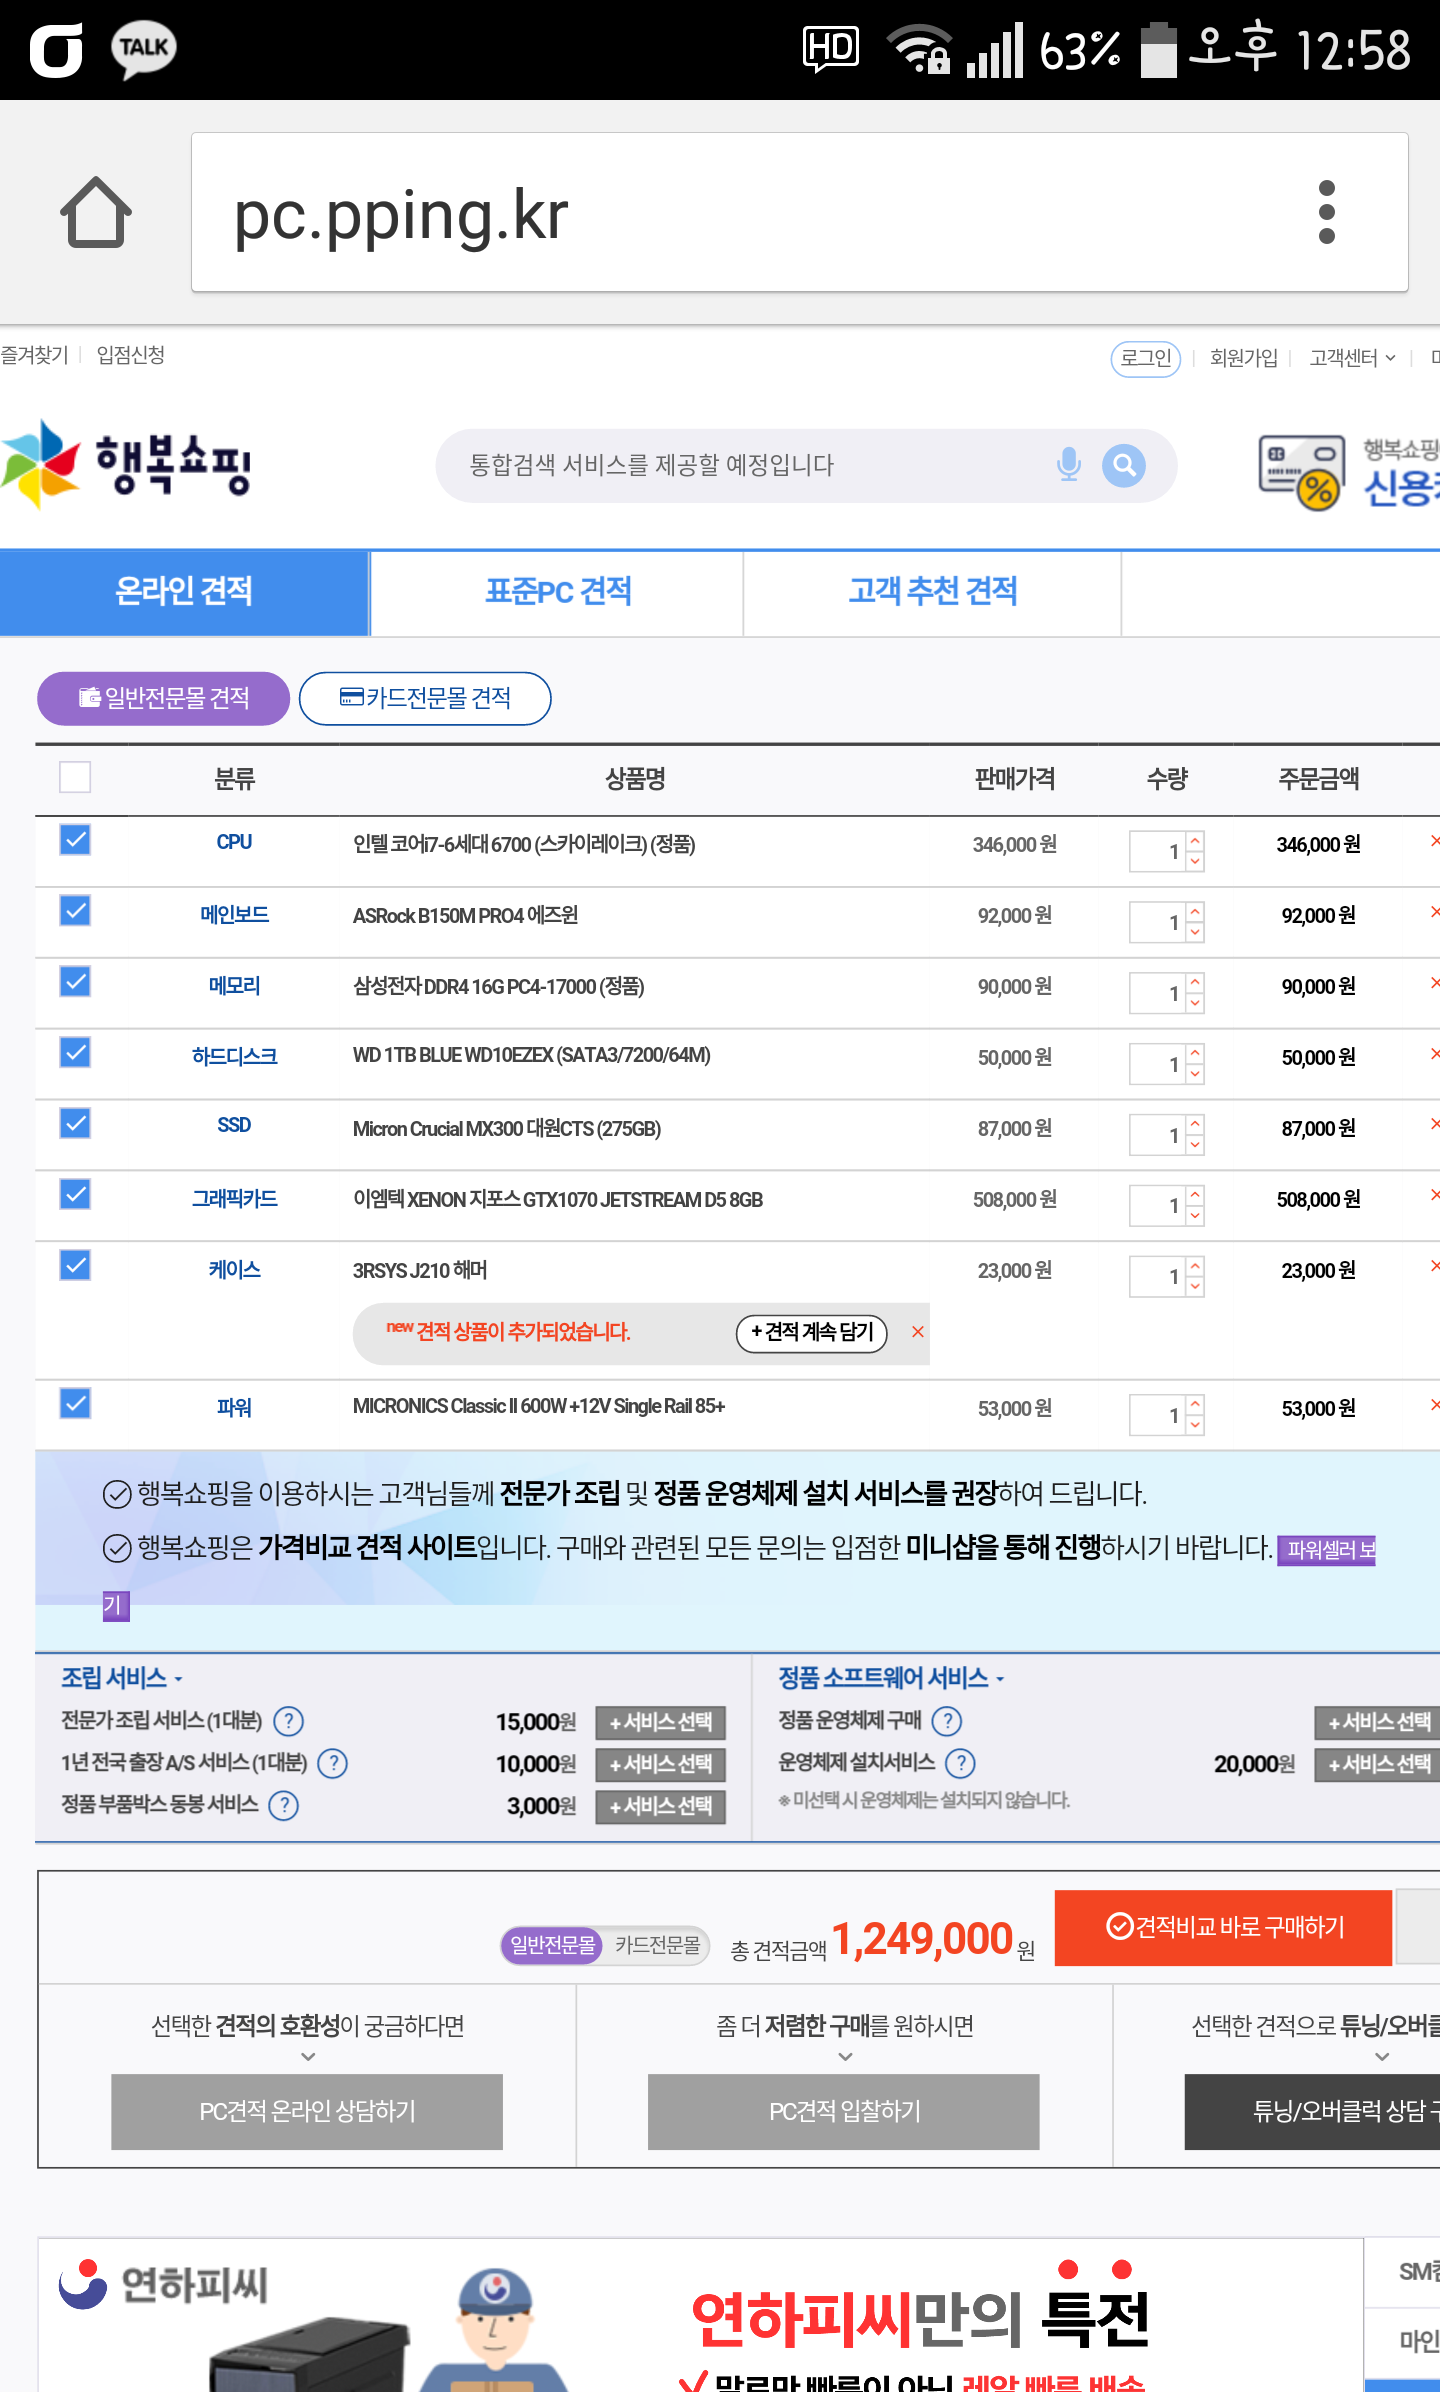The width and height of the screenshot is (1440, 2392).
Task: Open help icon for 전문가 조립 서비스
Action: [288, 1721]
